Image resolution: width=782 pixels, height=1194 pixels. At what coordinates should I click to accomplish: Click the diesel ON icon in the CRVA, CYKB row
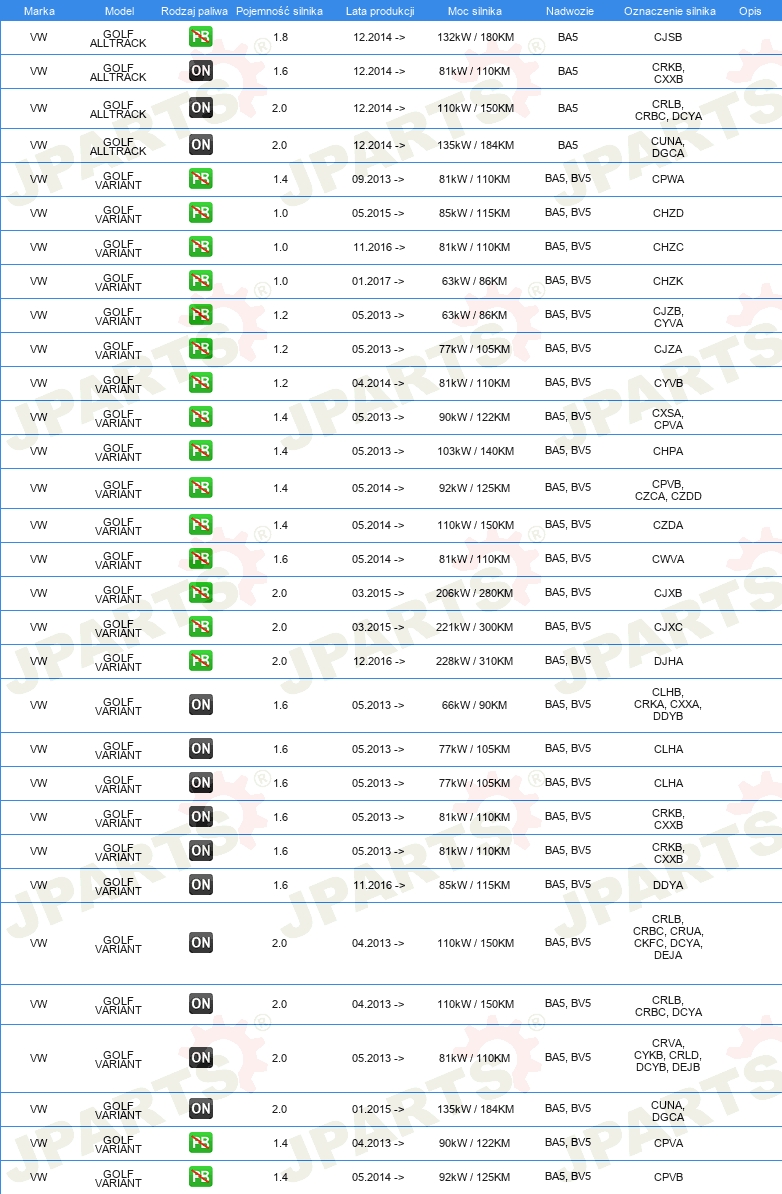[x=201, y=1057]
